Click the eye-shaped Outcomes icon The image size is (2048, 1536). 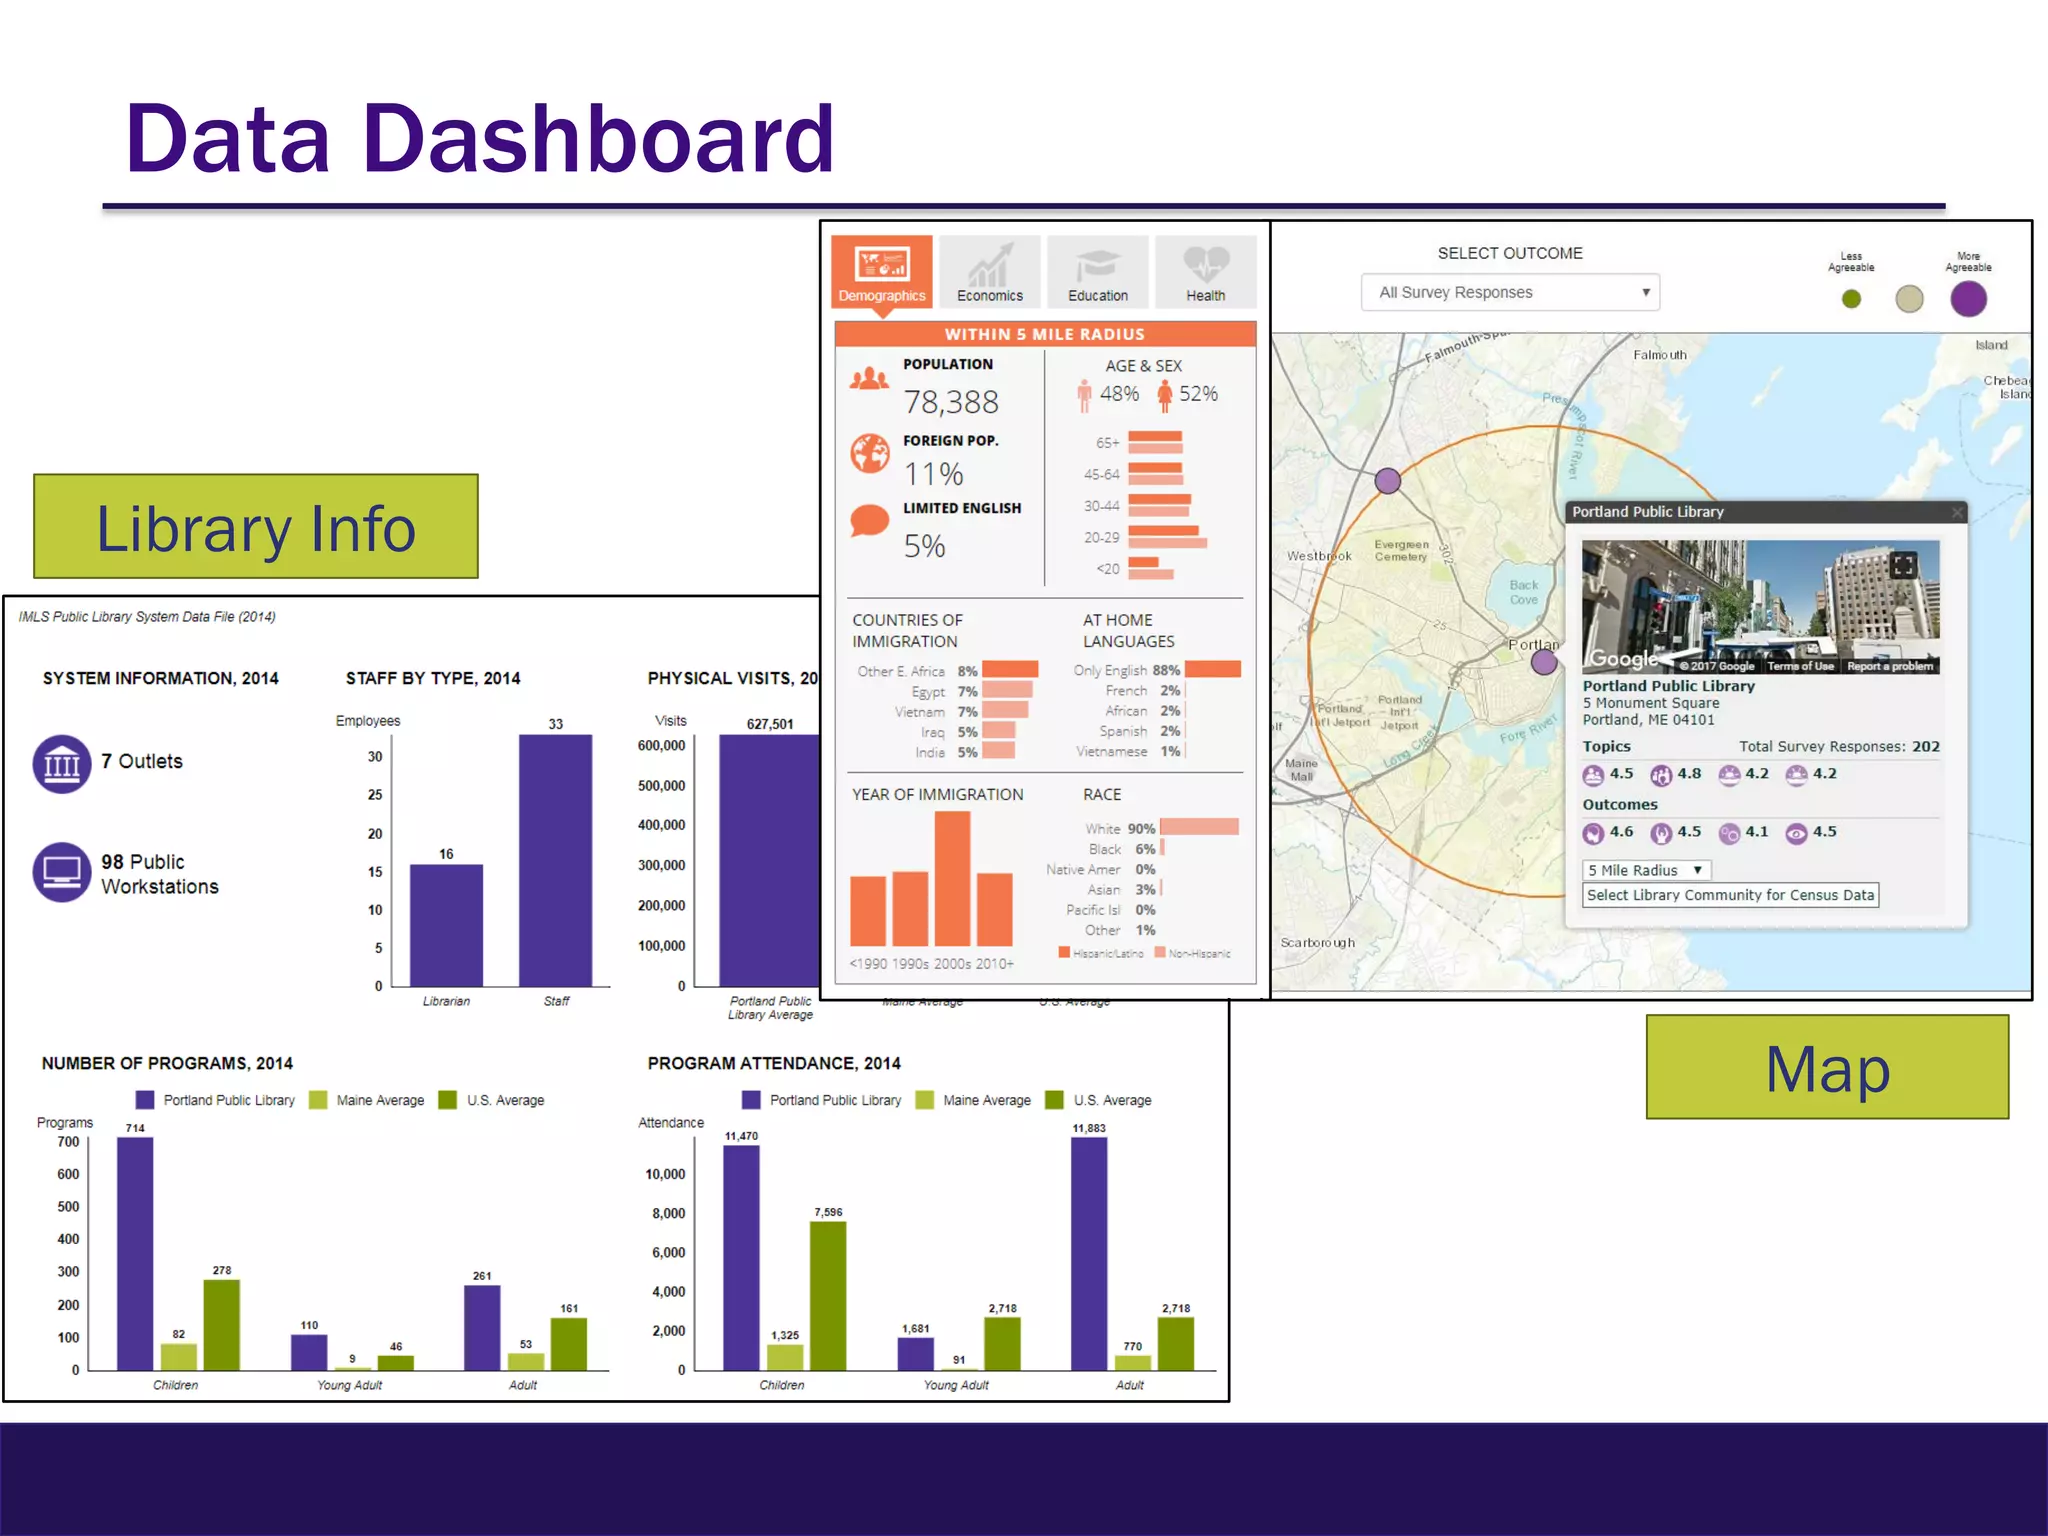1797,833
